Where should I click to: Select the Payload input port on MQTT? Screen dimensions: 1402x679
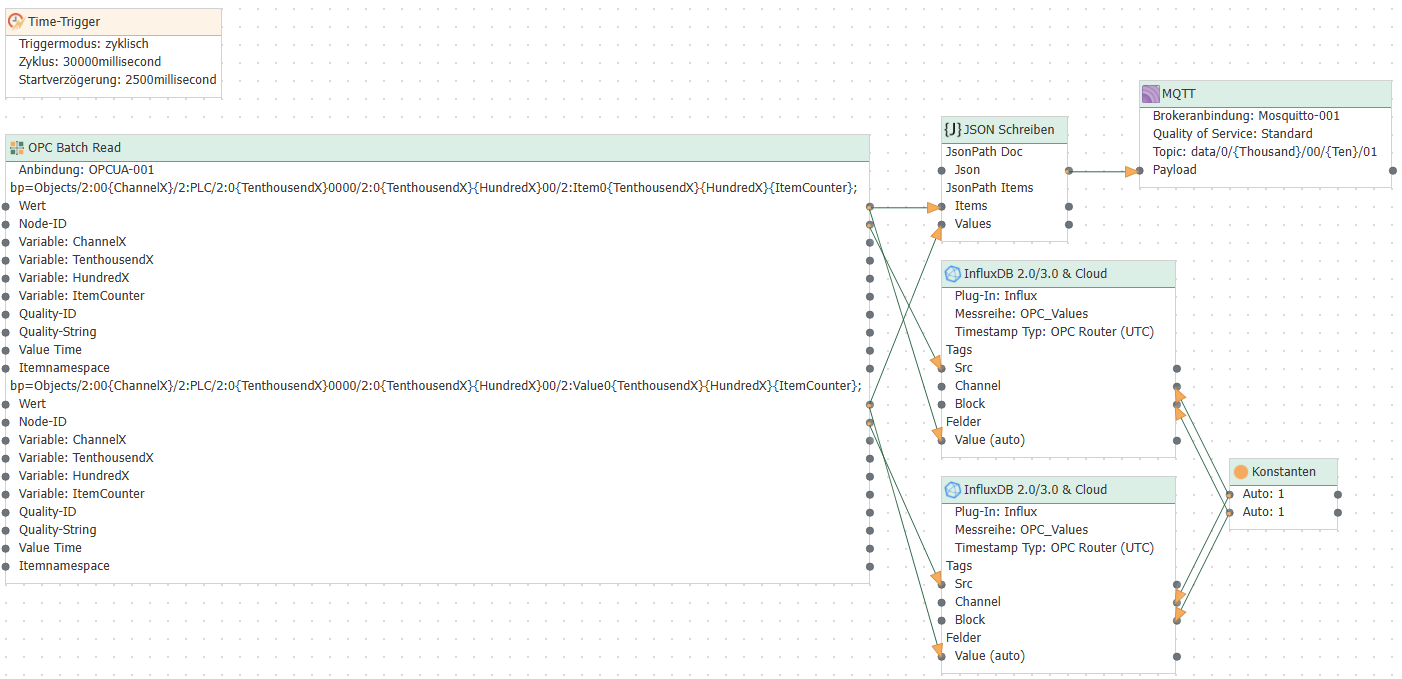pos(1139,171)
